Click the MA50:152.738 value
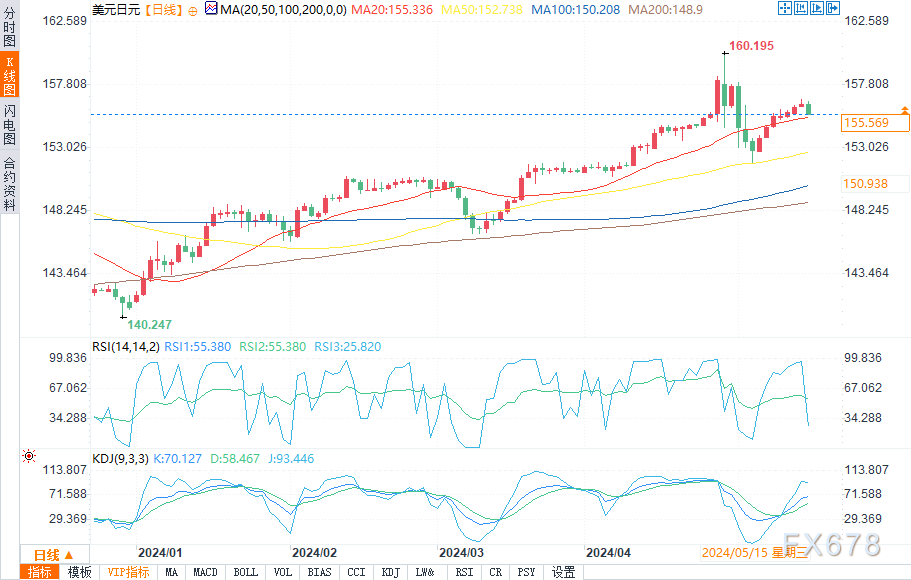This screenshot has width=911, height=580. (x=482, y=10)
